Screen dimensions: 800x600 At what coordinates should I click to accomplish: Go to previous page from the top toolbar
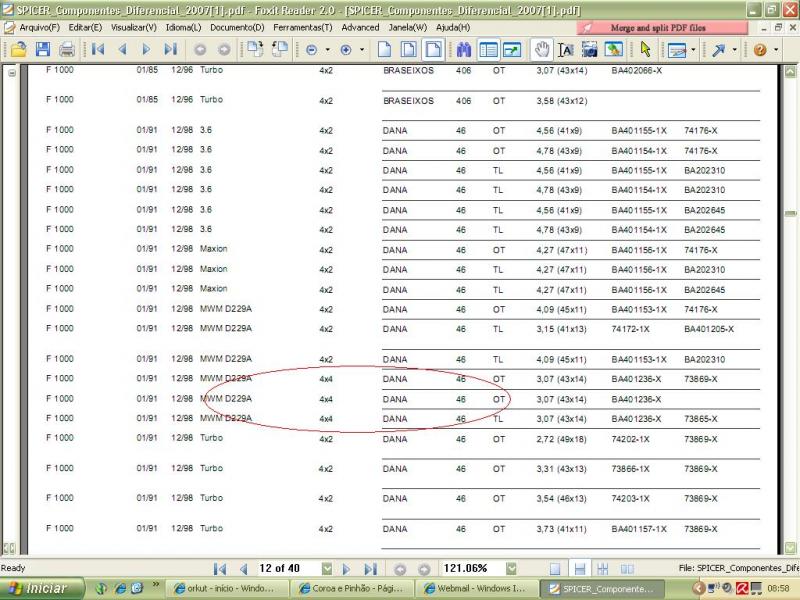(122, 49)
